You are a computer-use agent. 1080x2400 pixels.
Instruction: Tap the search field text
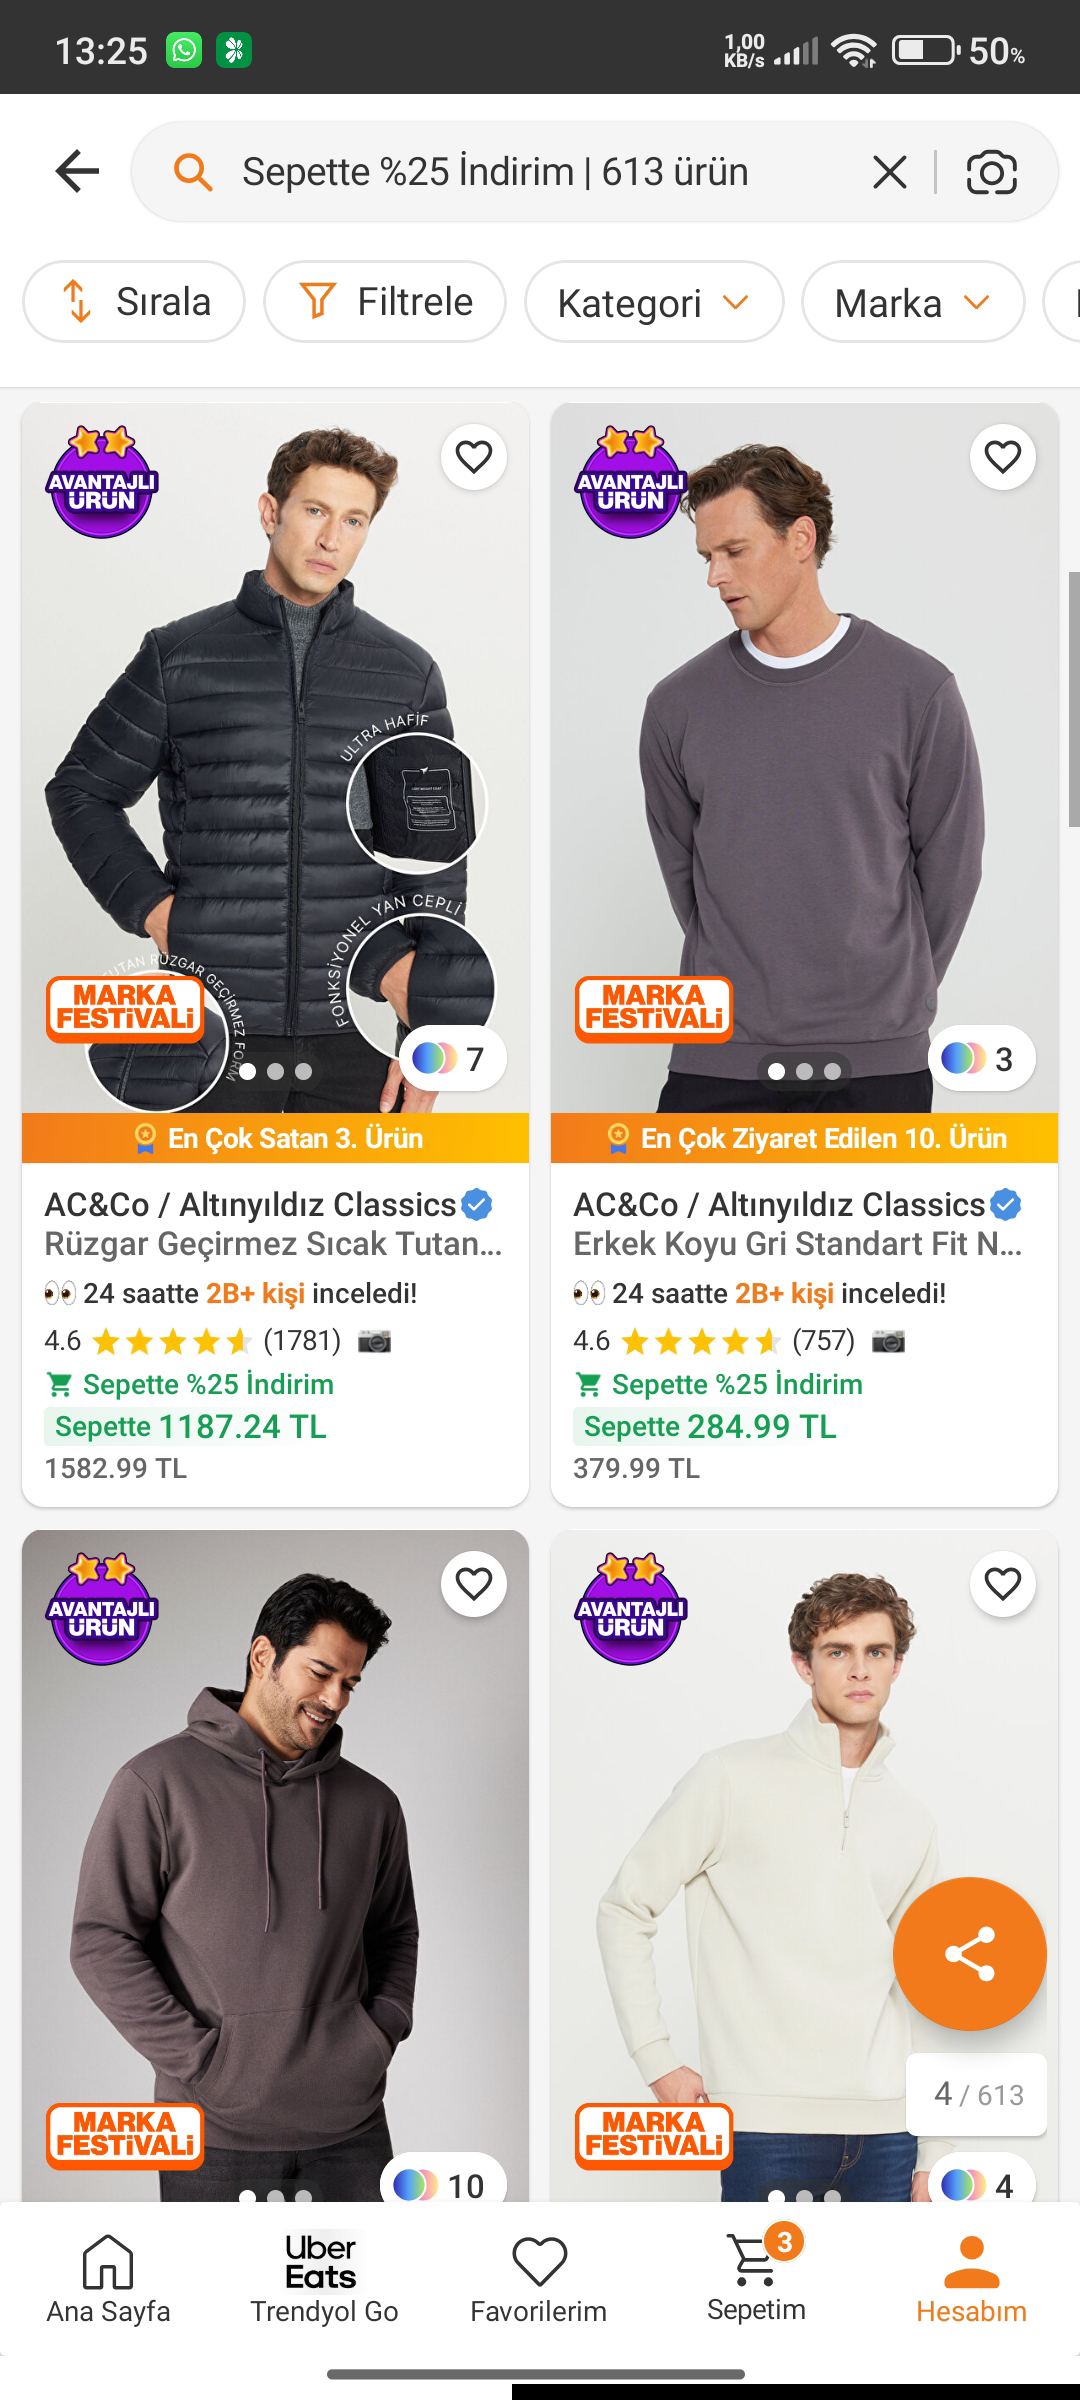tap(495, 172)
